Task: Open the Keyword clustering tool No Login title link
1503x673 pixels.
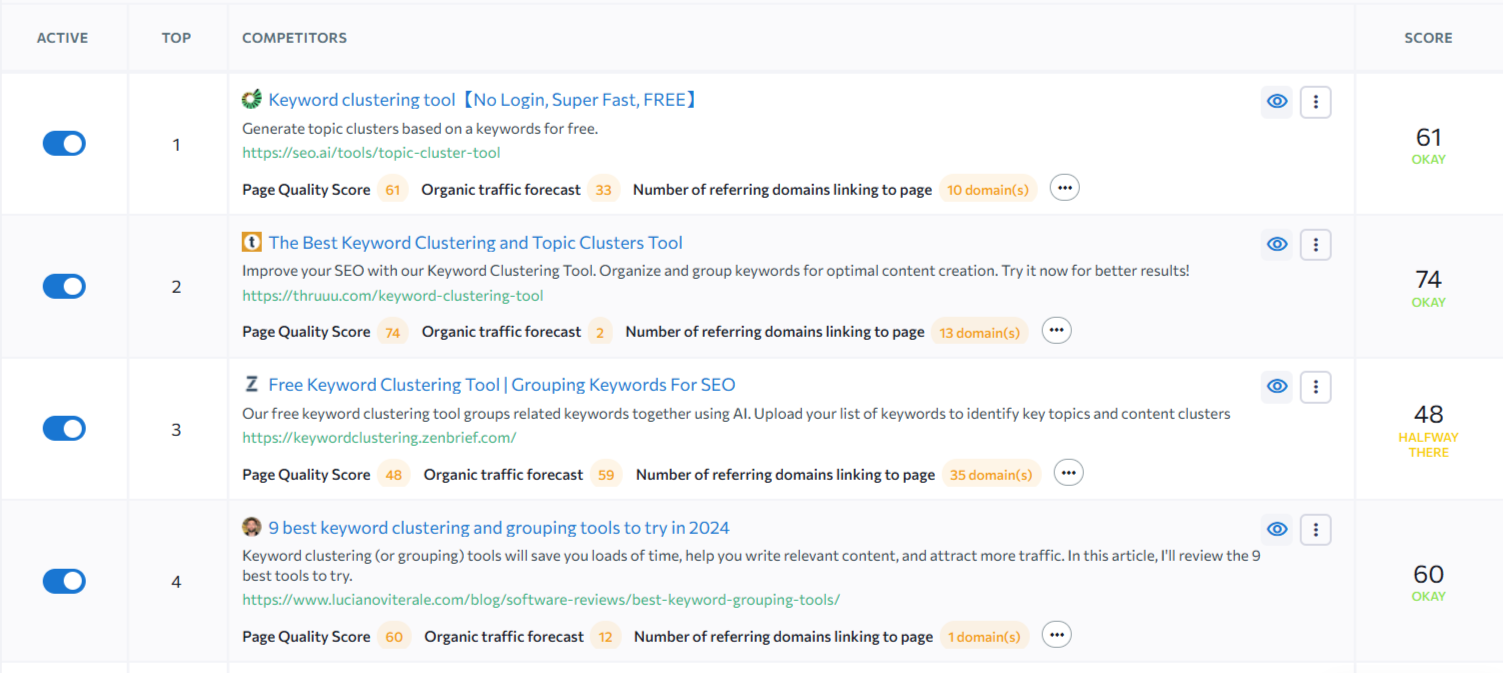Action: (x=484, y=100)
